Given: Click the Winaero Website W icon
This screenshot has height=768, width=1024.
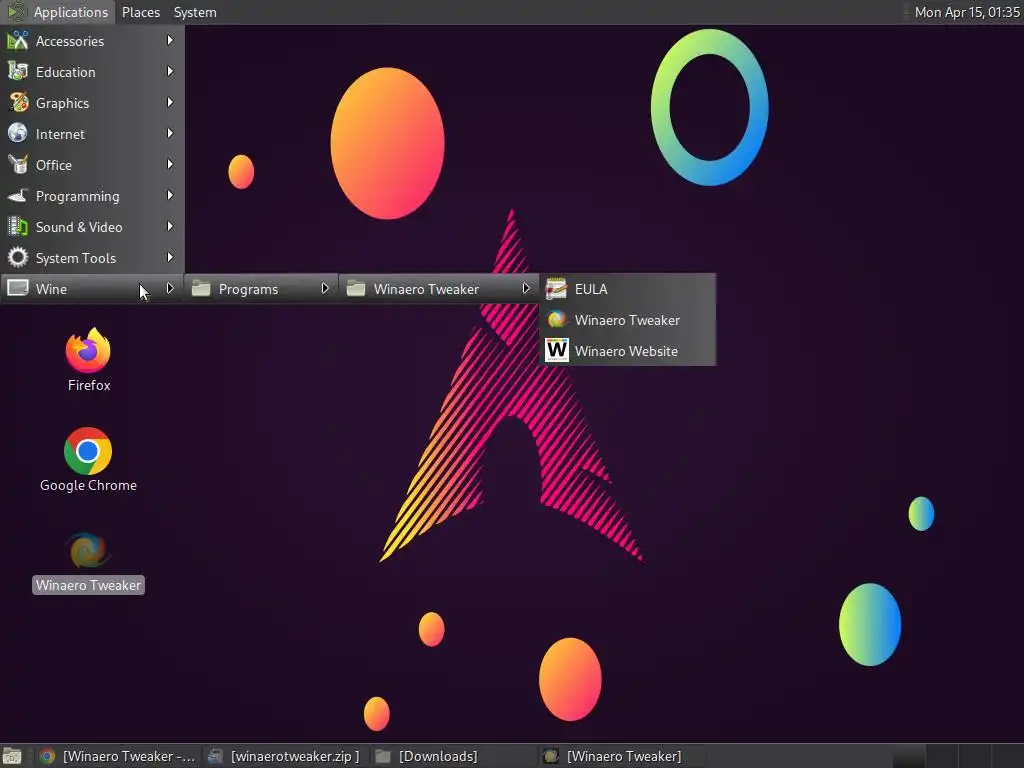Looking at the screenshot, I should [556, 350].
